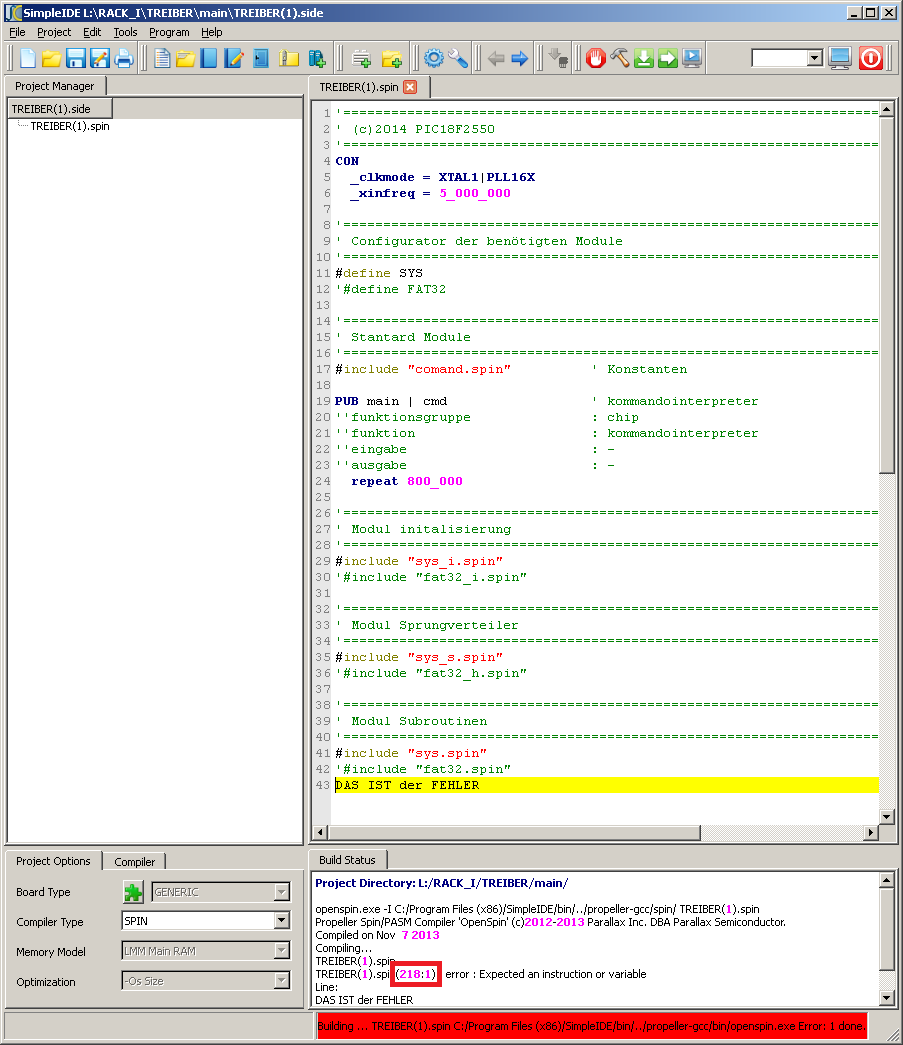
Task: Open the Board Type GENERIC dropdown
Action: pos(281,892)
